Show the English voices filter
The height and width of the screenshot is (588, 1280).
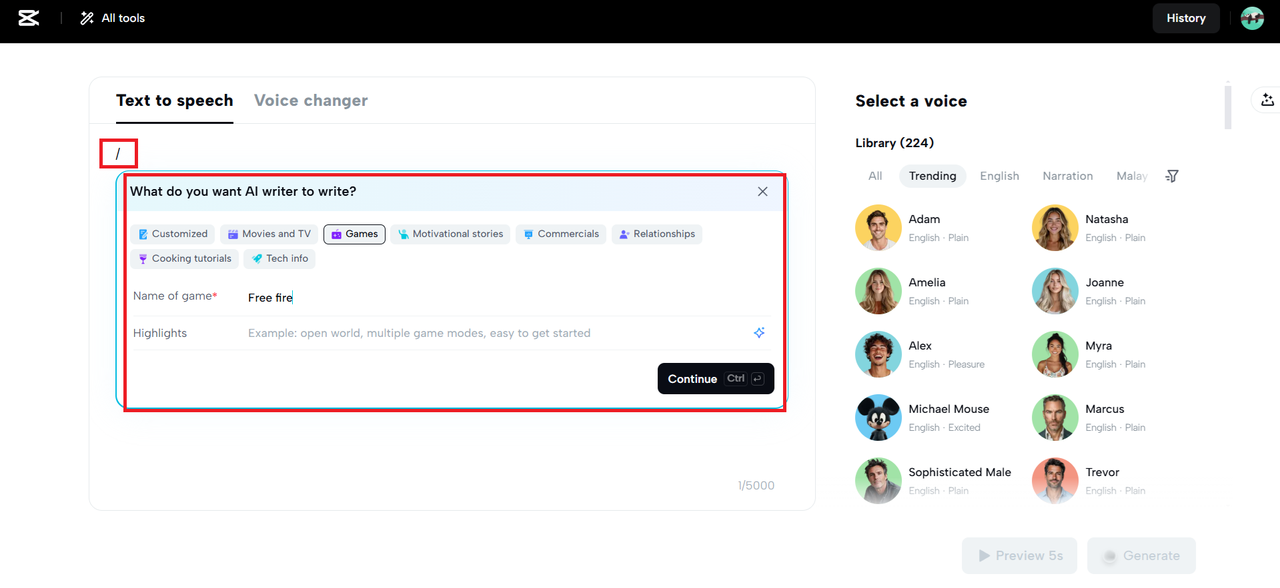999,176
